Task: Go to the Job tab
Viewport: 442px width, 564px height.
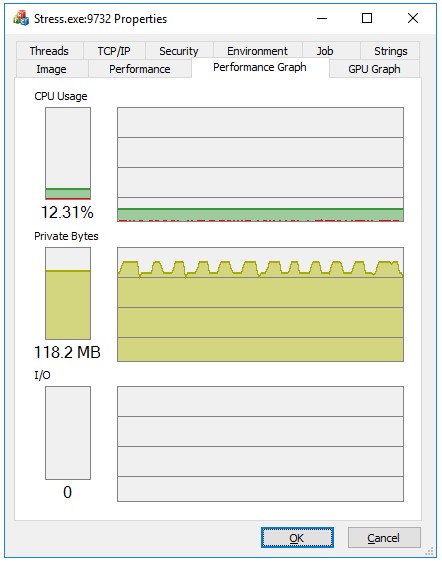Action: (325, 51)
